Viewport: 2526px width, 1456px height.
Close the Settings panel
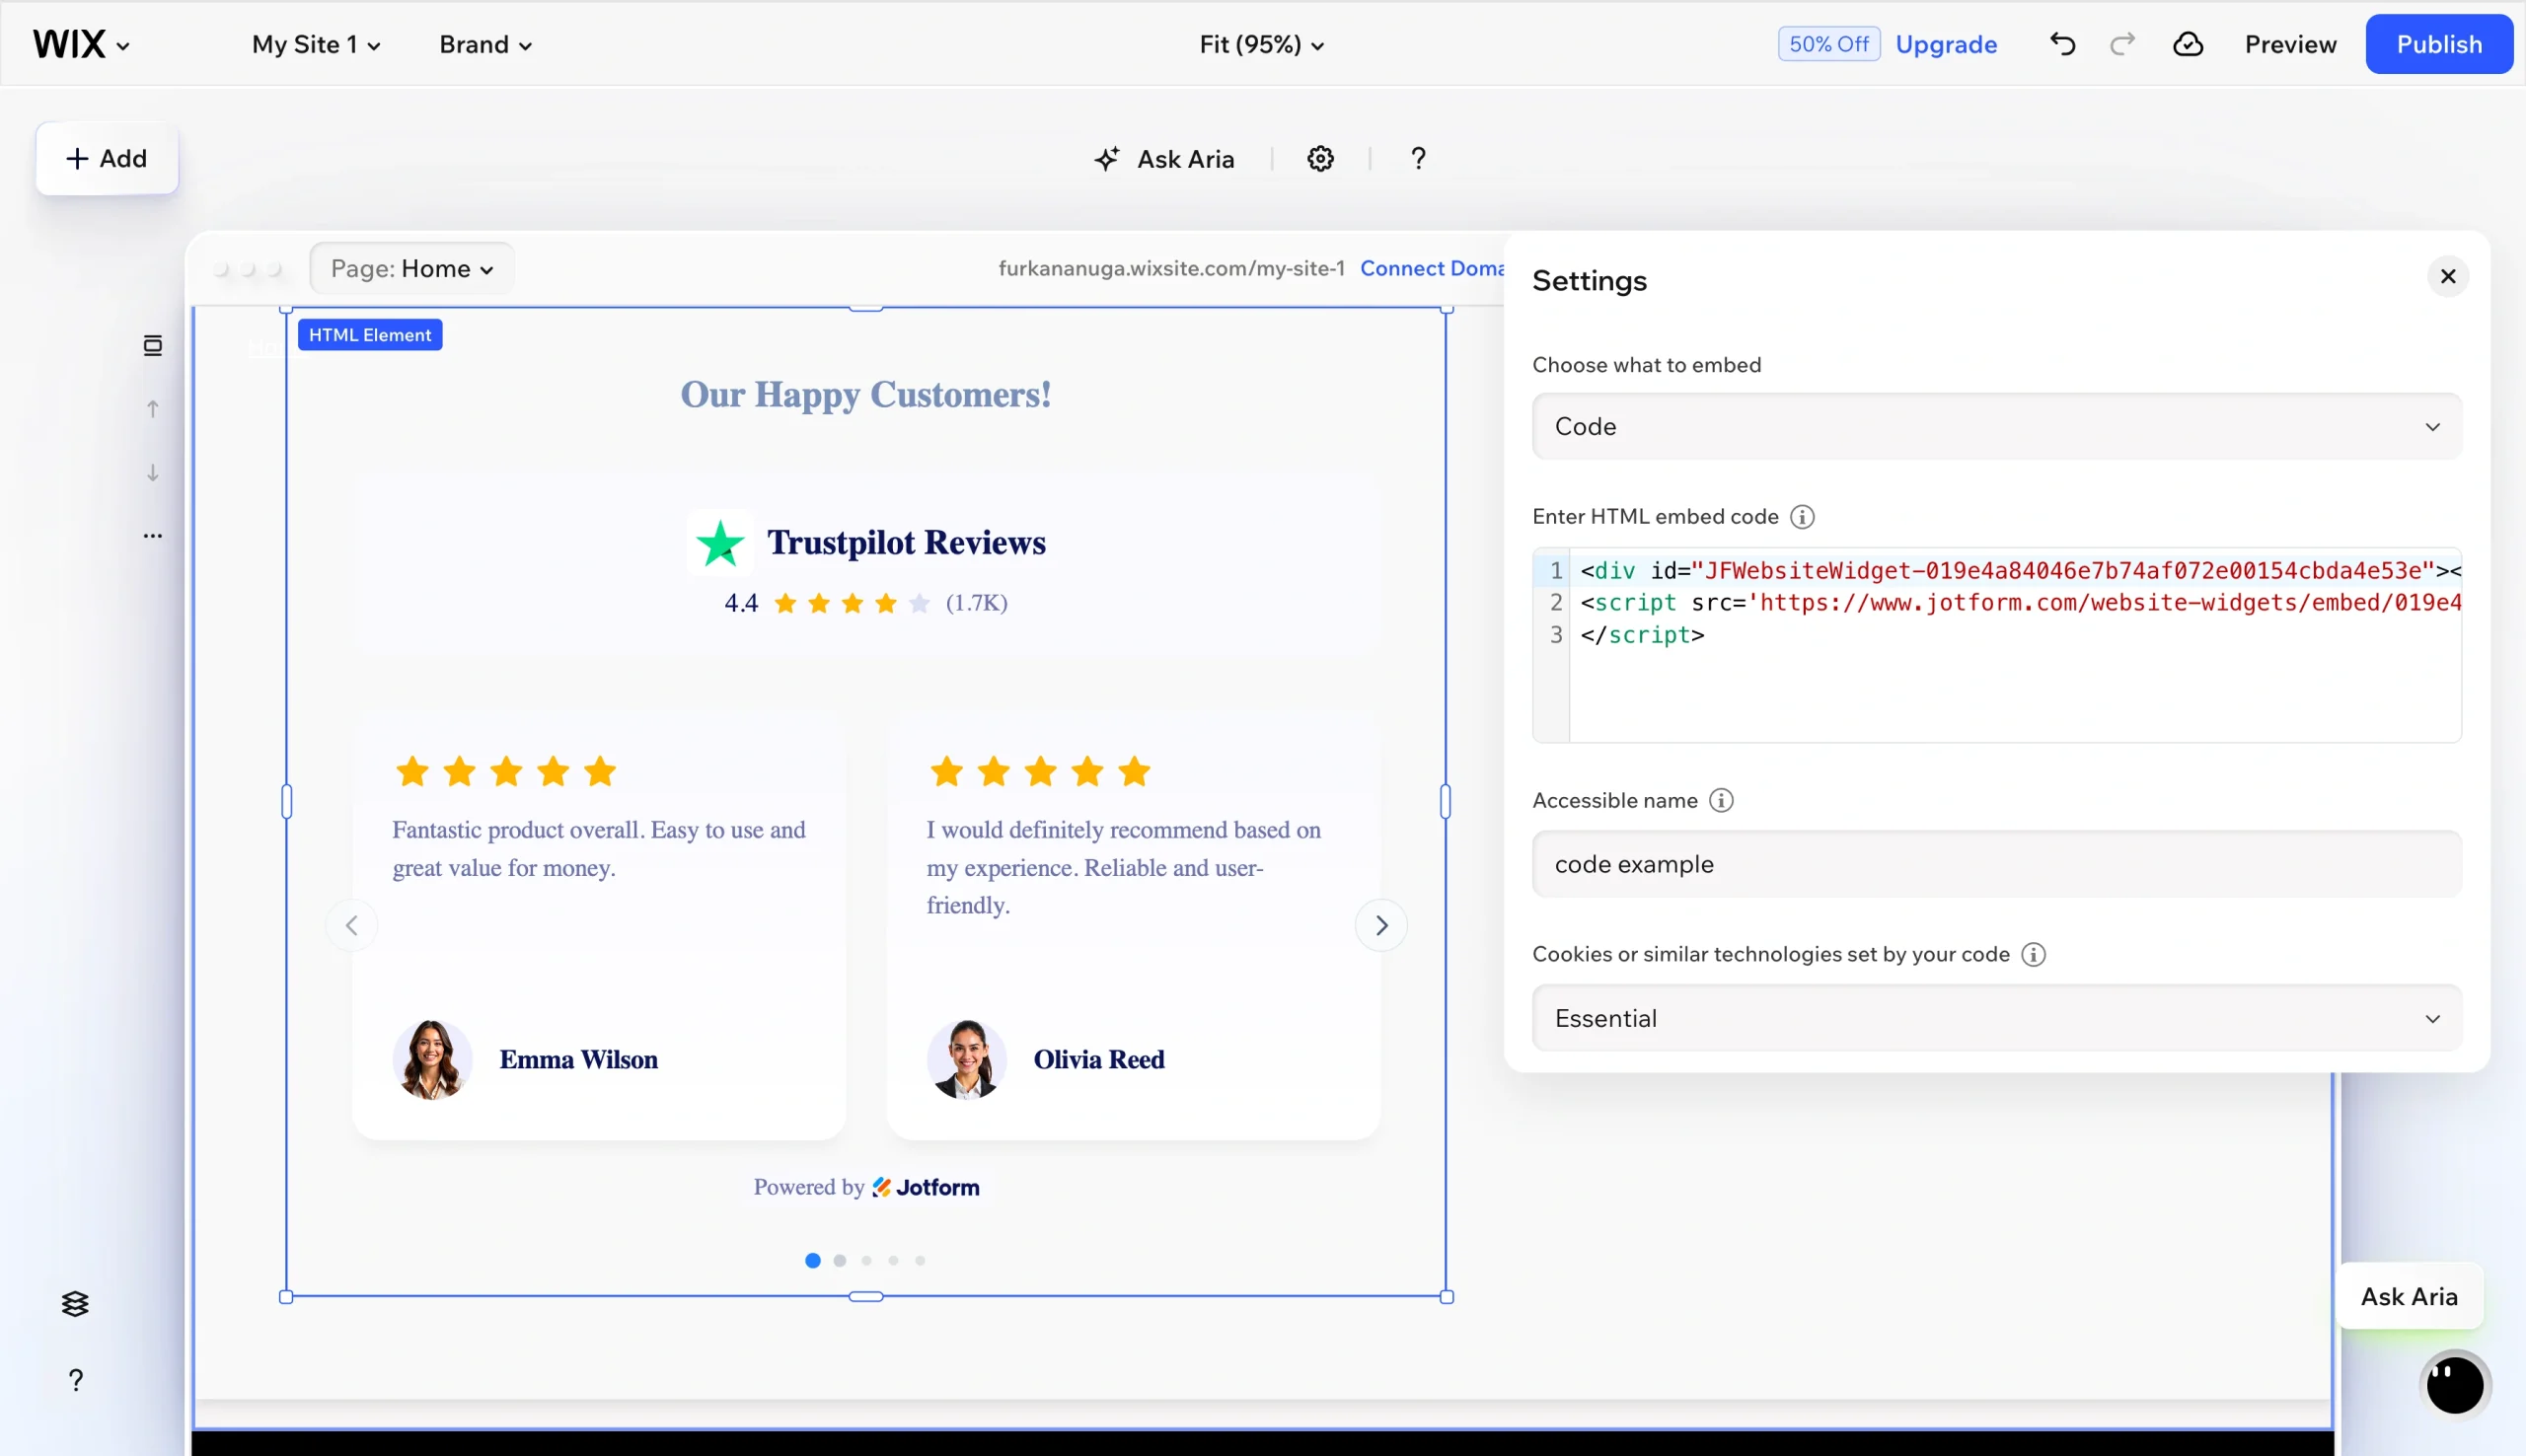2447,277
